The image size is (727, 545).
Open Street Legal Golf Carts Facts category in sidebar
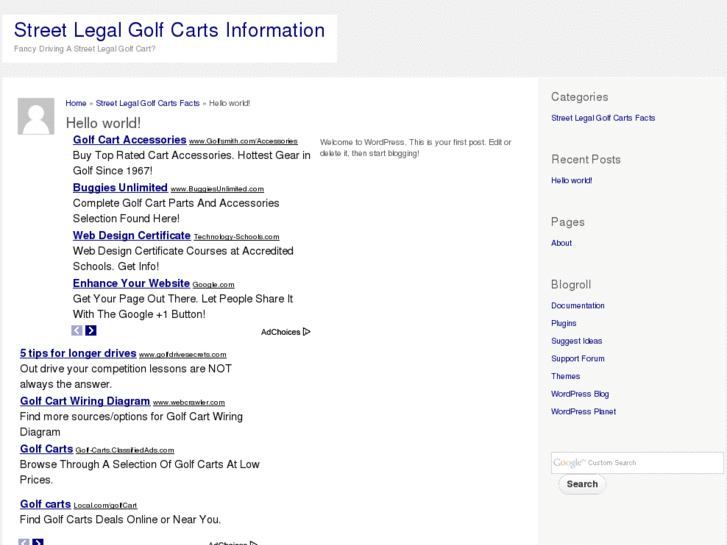click(x=603, y=118)
